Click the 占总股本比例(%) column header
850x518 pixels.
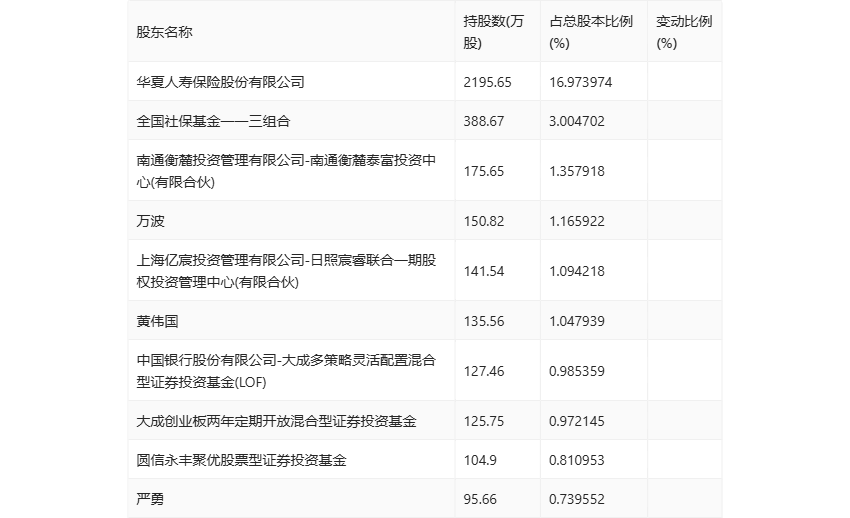pos(591,32)
